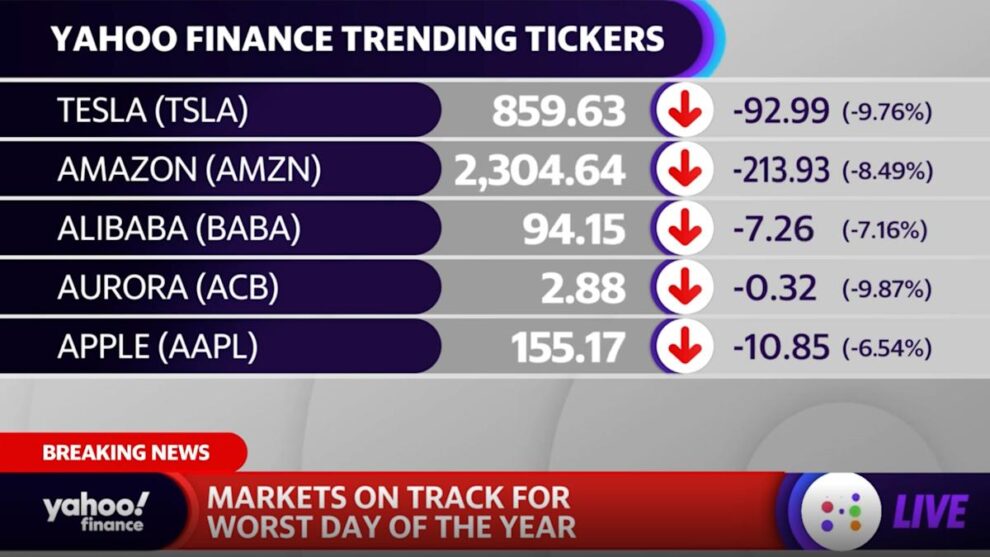Click Apple's change value -10.85
The width and height of the screenshot is (990, 557).
pos(780,347)
